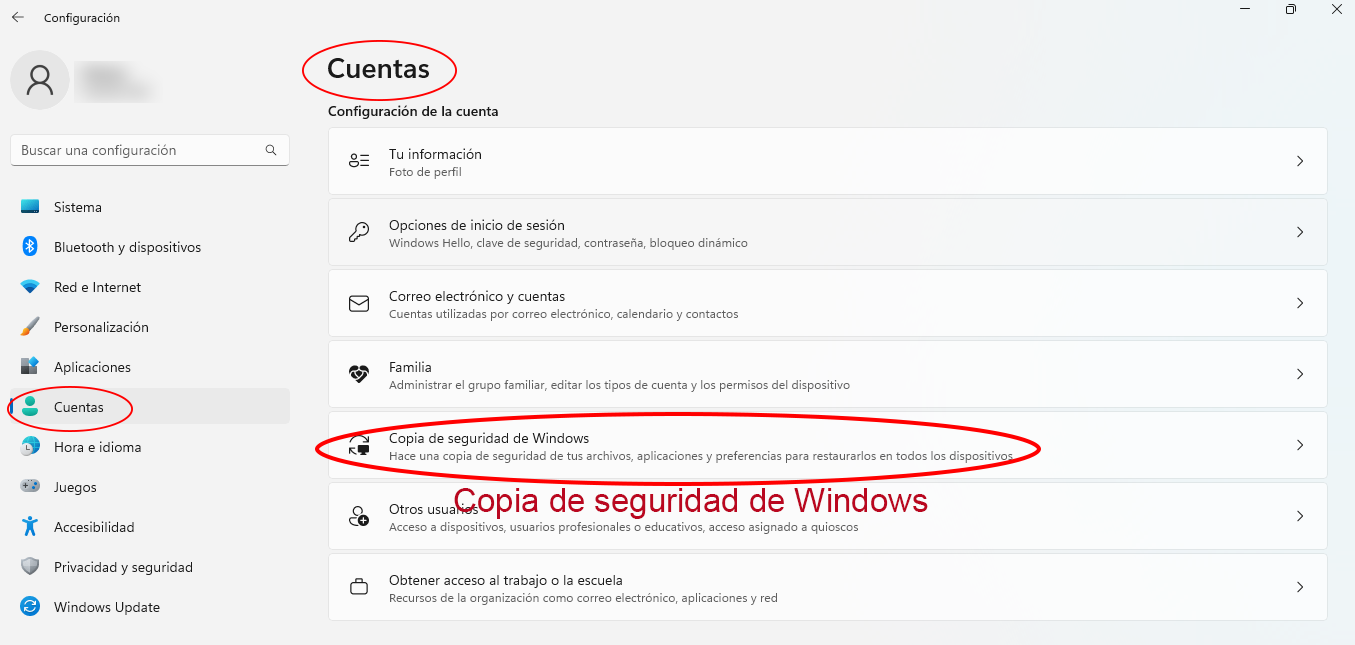Click the Otros usuarios add-person icon
1355x645 pixels.
(x=359, y=516)
